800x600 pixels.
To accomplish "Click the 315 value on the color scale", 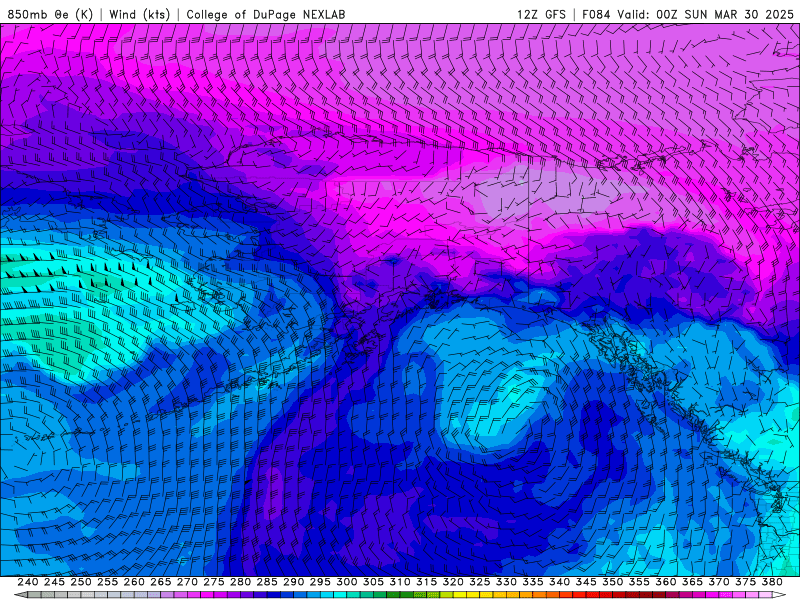I will (426, 582).
